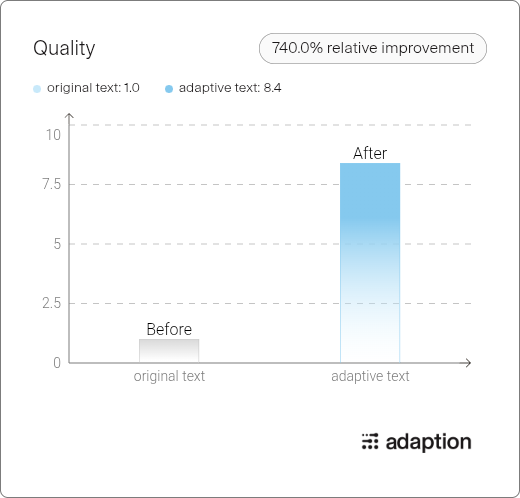Click the adaption brand wordmark
The width and height of the screenshot is (520, 498).
pyautogui.click(x=428, y=442)
